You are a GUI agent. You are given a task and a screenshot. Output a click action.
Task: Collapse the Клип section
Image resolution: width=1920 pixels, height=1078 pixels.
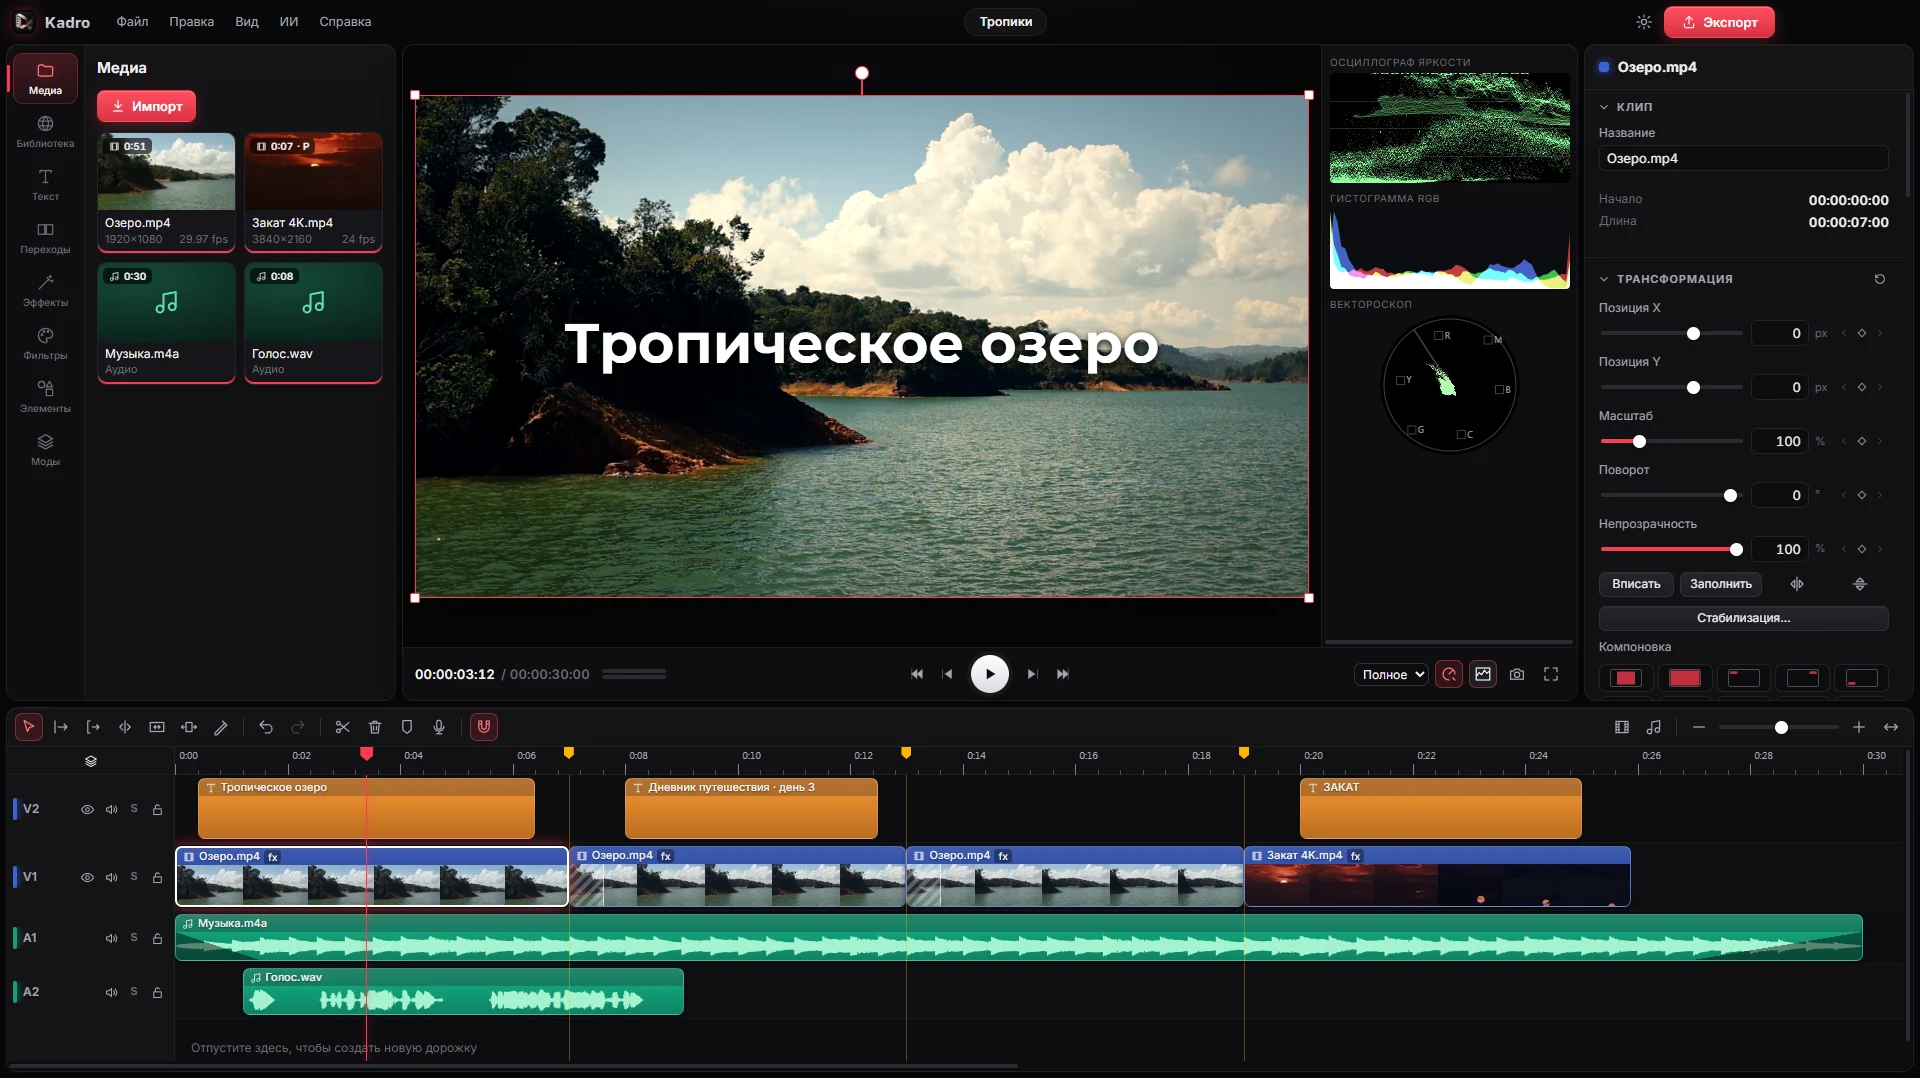click(1604, 107)
